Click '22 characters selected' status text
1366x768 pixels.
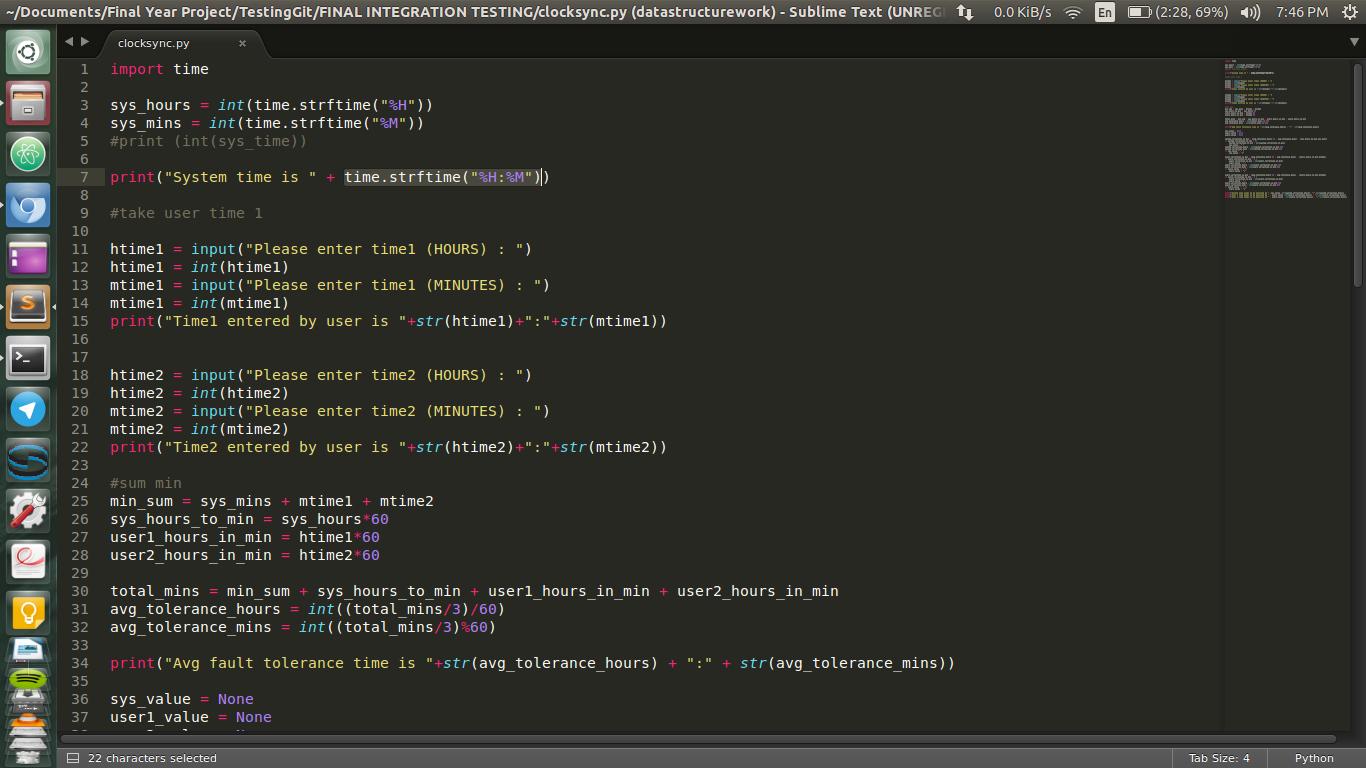[x=152, y=758]
